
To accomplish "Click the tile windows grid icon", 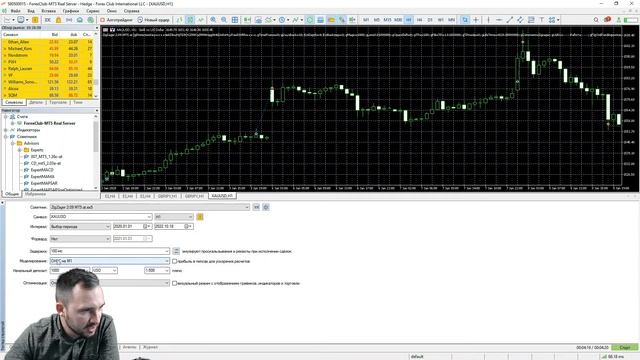I will coord(235,20).
